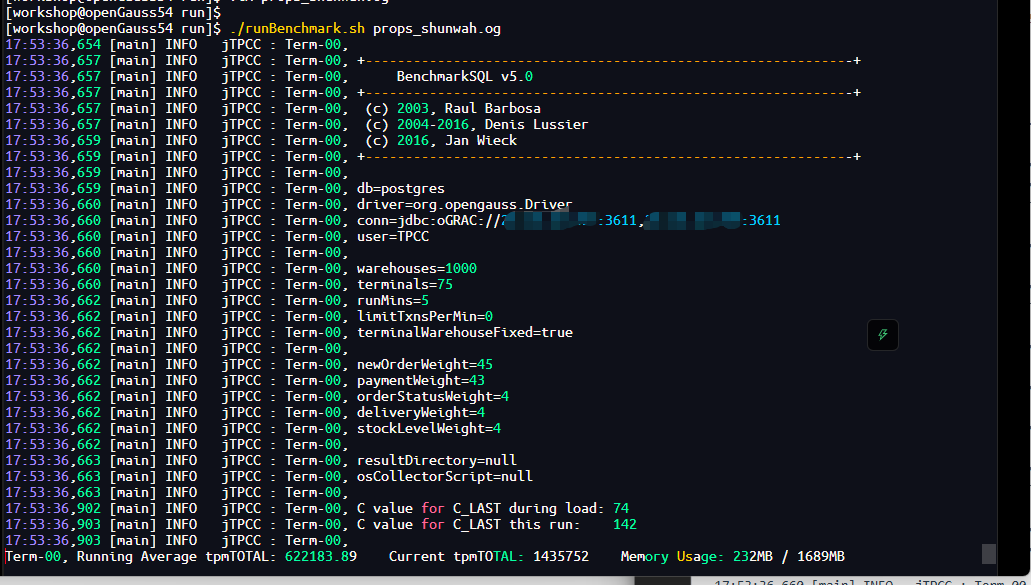Click the conn=jdbc:oGRAC connection string
Image resolution: width=1031 pixels, height=585 pixels.
point(568,220)
